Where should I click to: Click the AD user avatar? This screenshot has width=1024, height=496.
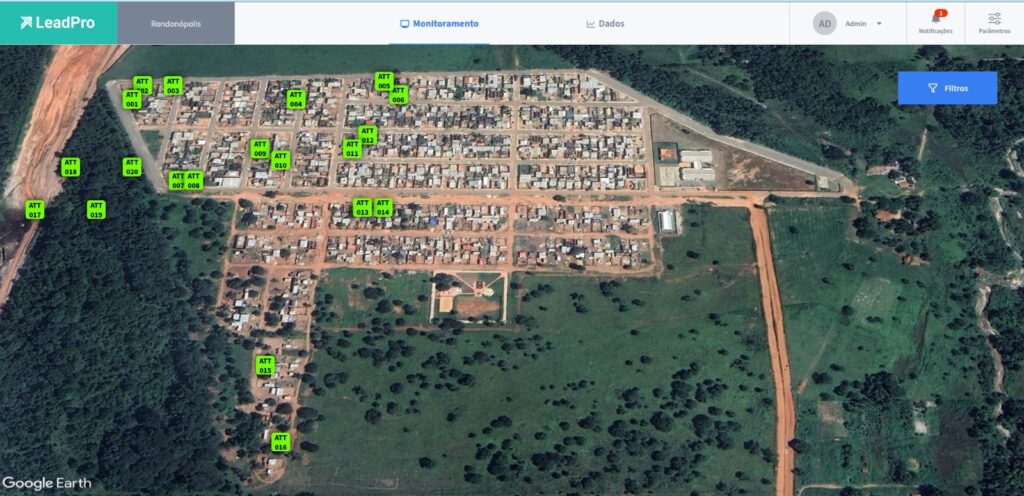click(x=825, y=23)
